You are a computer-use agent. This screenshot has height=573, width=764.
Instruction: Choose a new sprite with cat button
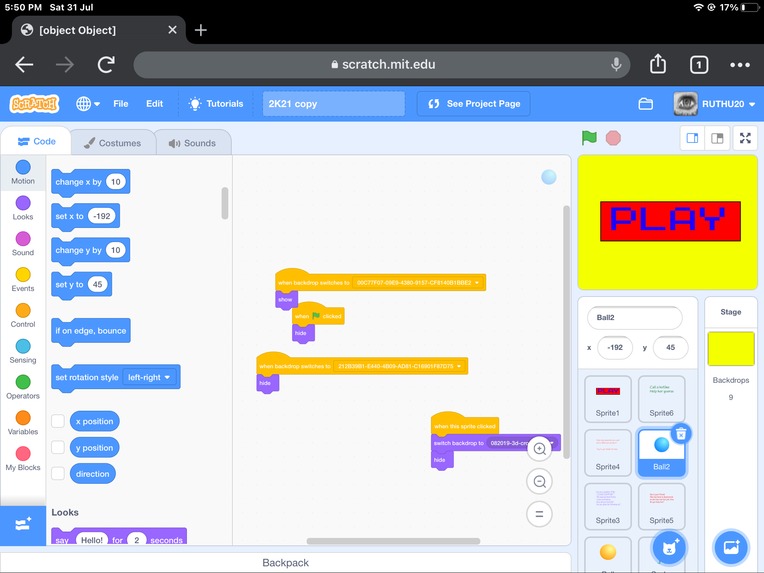coord(669,547)
